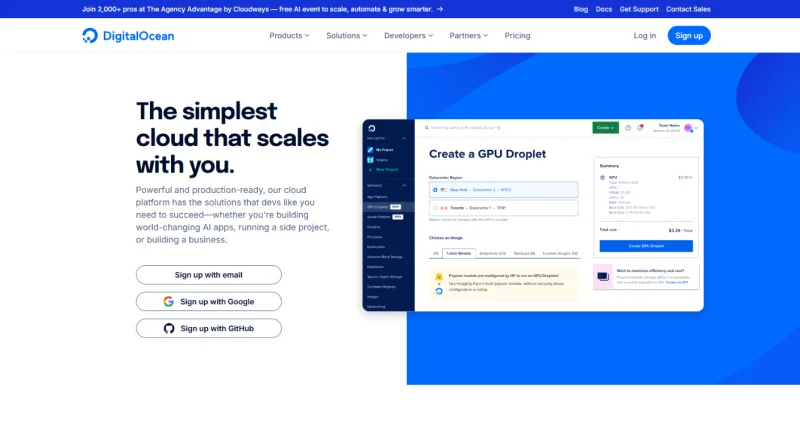Click New Project in mockup sidebar
This screenshot has height=436, width=800.
[387, 169]
